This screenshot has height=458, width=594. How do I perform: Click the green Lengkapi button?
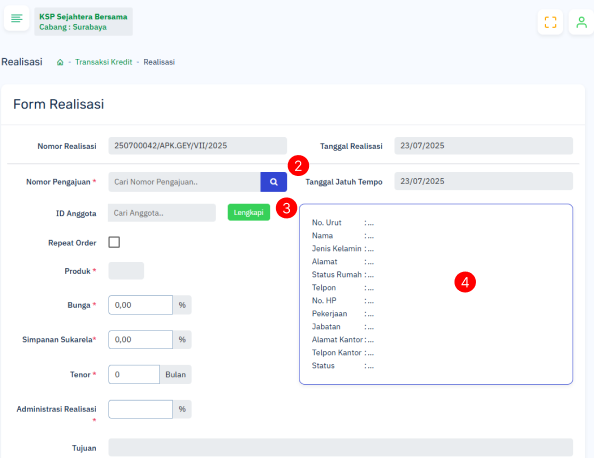(249, 213)
